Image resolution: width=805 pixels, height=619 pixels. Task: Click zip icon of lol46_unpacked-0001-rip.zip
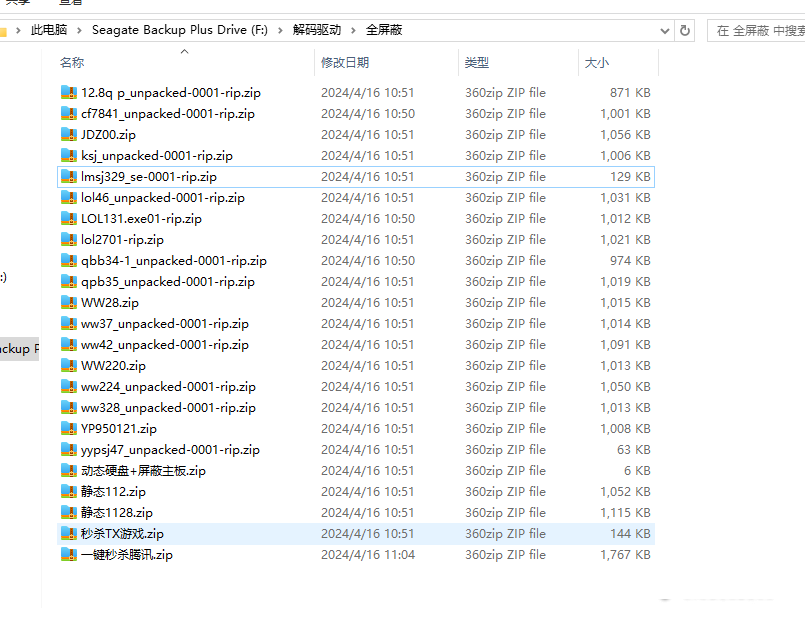pyautogui.click(x=69, y=198)
